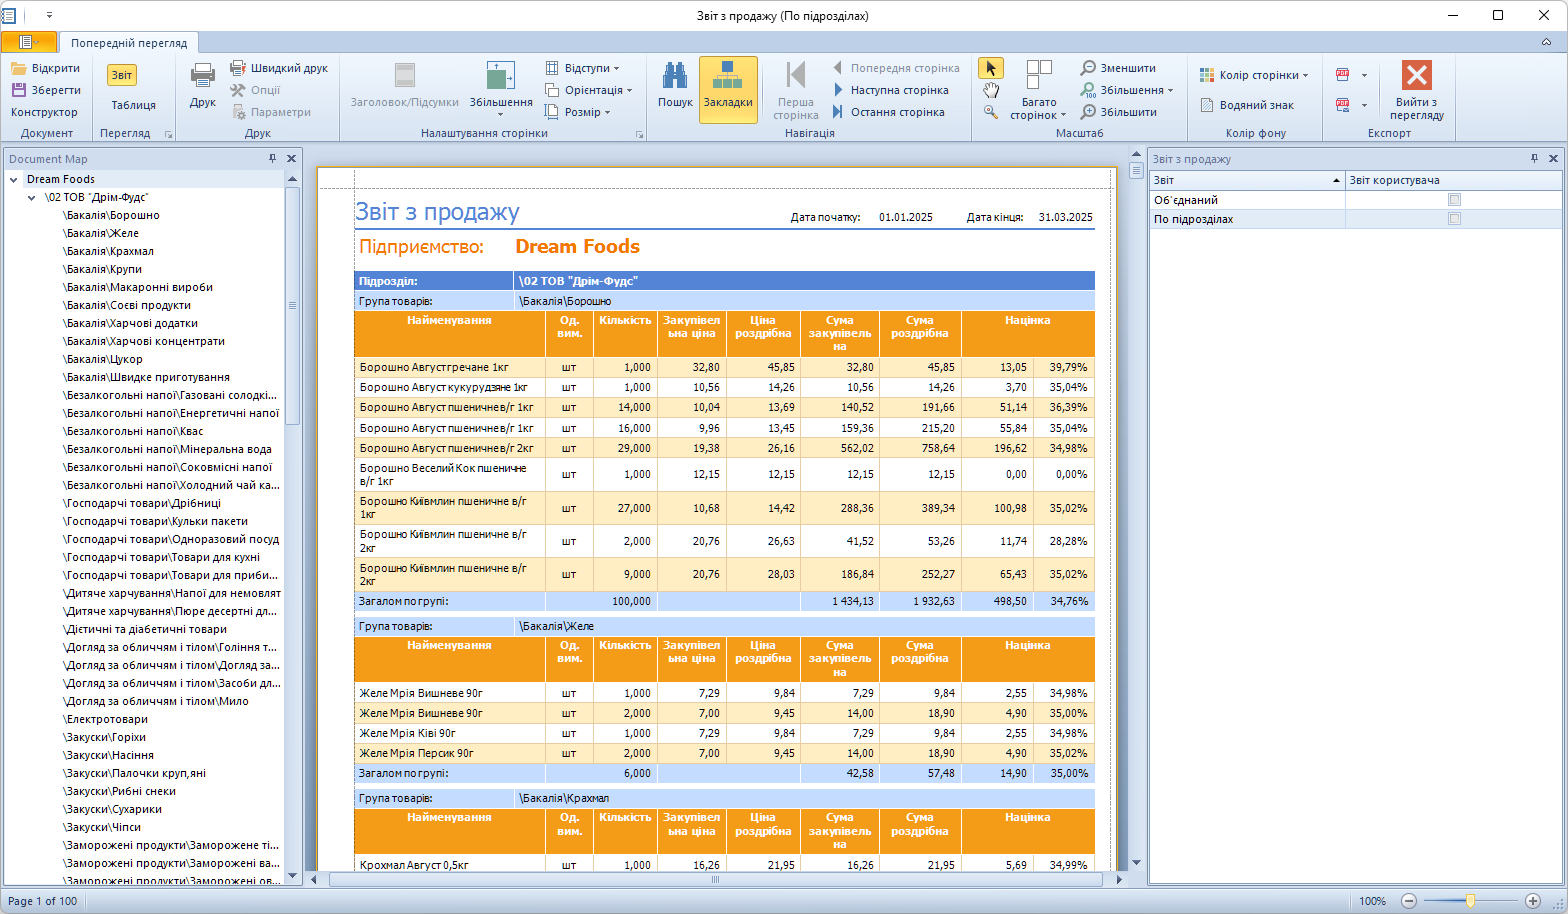Select \Закуски\Чіпси bookmark

[x=102, y=827]
